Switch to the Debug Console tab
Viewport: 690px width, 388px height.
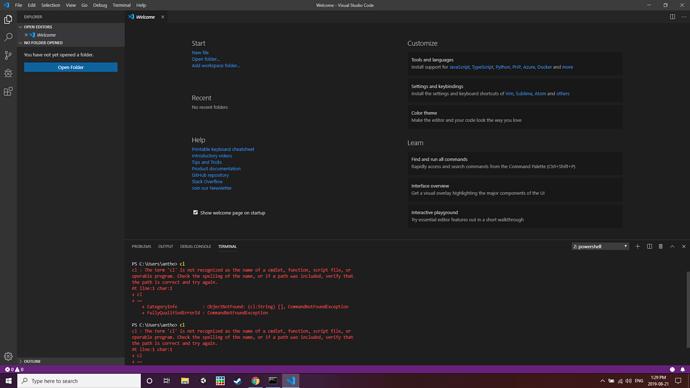(x=195, y=246)
